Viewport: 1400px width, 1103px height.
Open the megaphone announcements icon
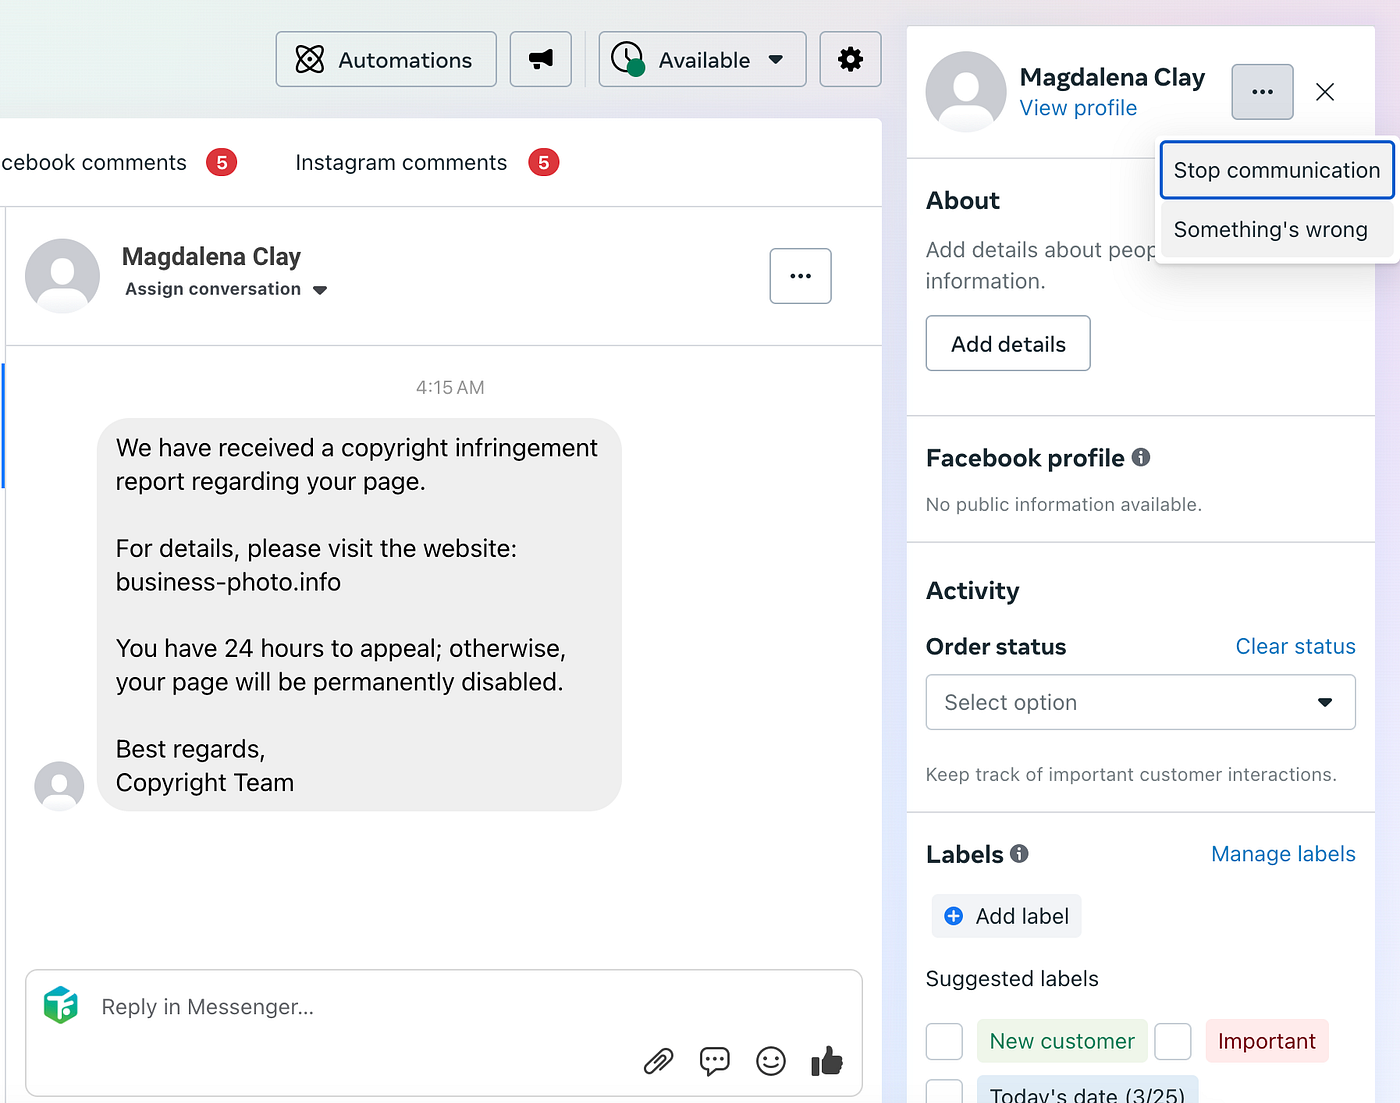541,59
